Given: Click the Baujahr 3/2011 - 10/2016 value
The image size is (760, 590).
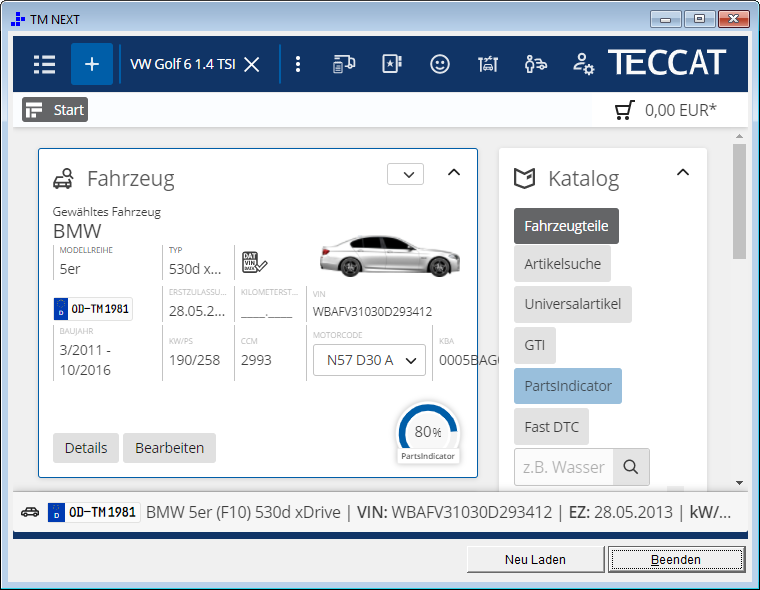Looking at the screenshot, I should click(85, 360).
